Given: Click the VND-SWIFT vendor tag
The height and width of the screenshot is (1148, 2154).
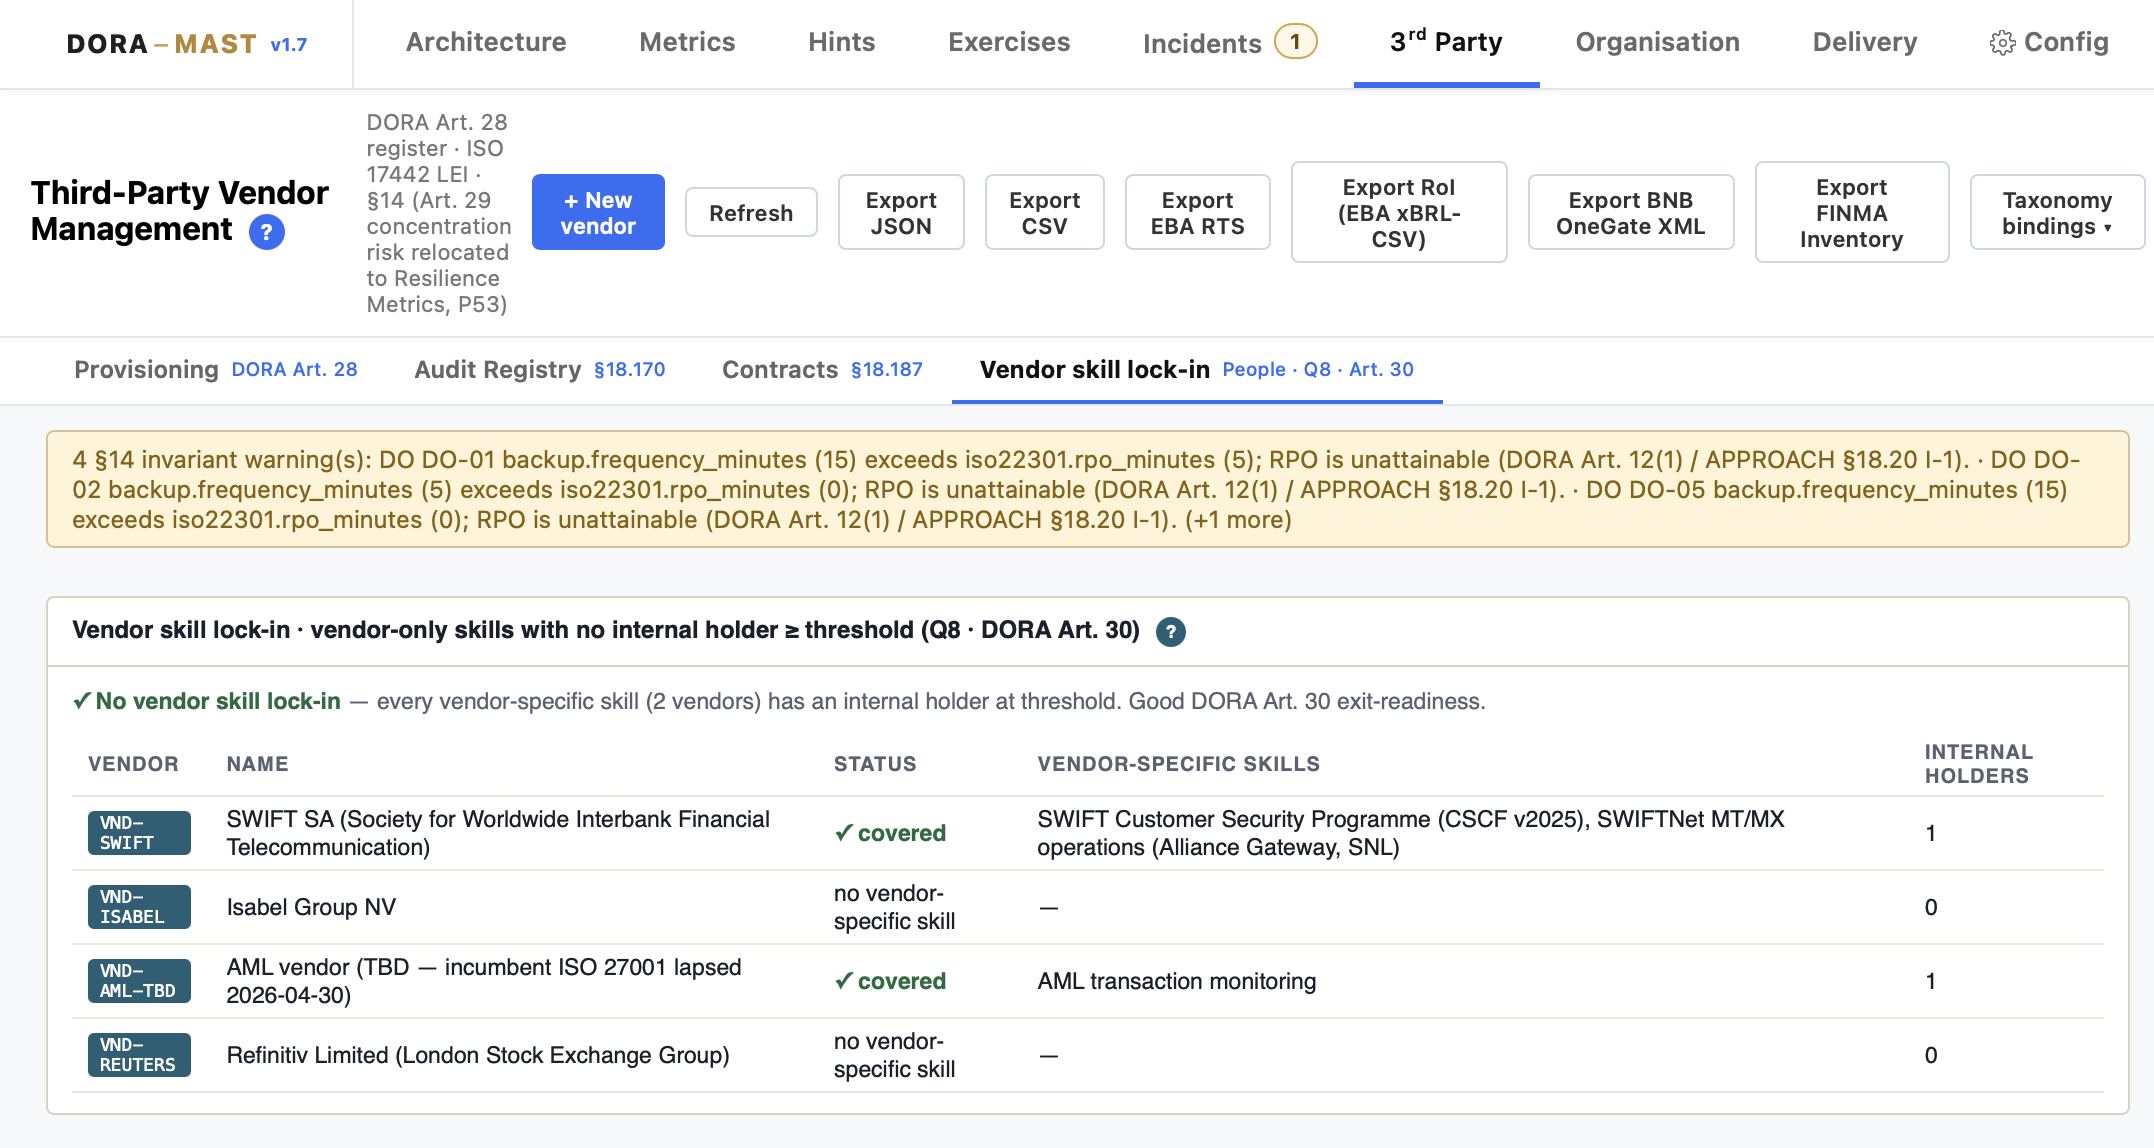Looking at the screenshot, I should (x=139, y=833).
